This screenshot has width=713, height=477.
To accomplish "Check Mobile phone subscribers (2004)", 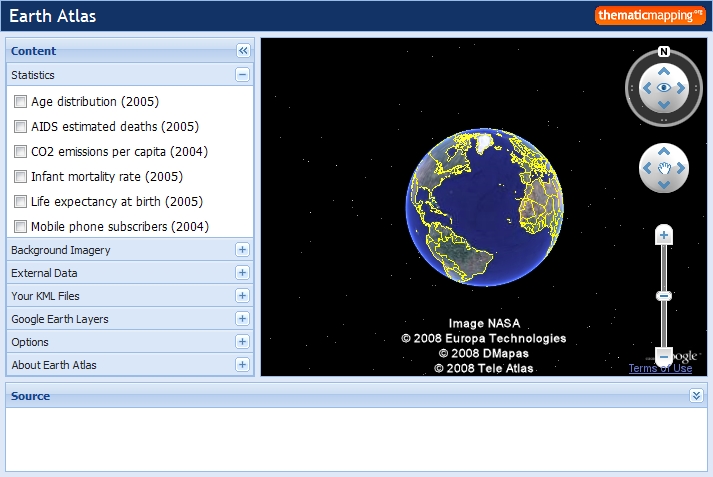I will 20,226.
